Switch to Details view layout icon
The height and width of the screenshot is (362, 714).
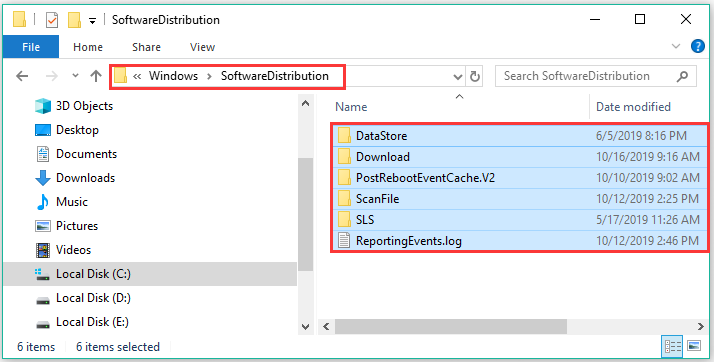672,347
